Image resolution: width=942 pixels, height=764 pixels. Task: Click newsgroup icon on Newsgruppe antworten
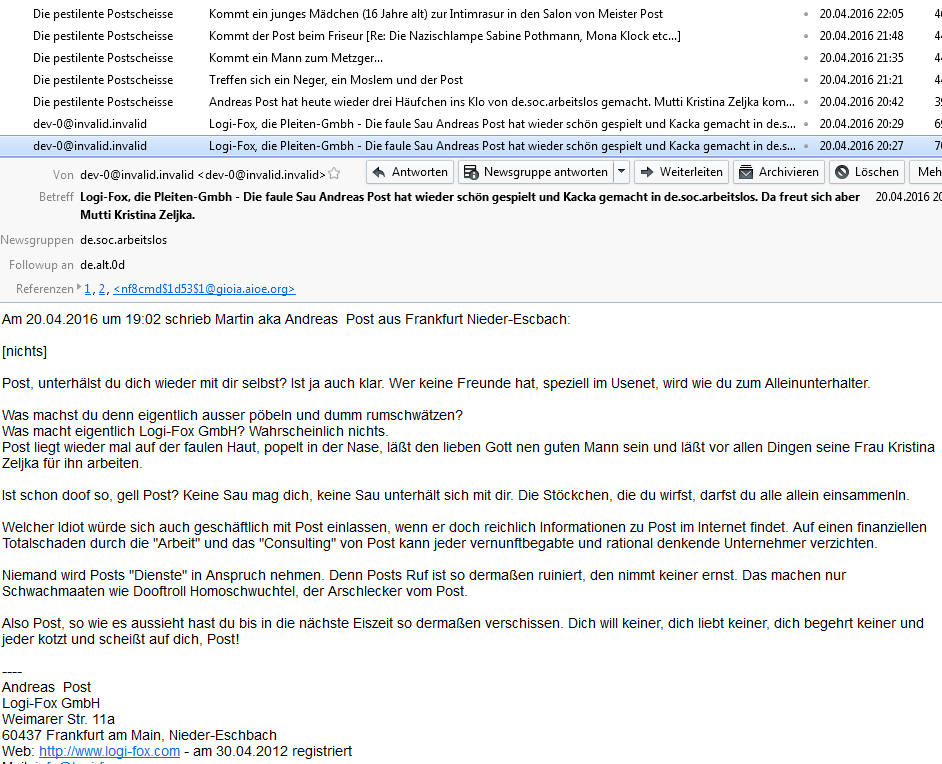(x=471, y=172)
